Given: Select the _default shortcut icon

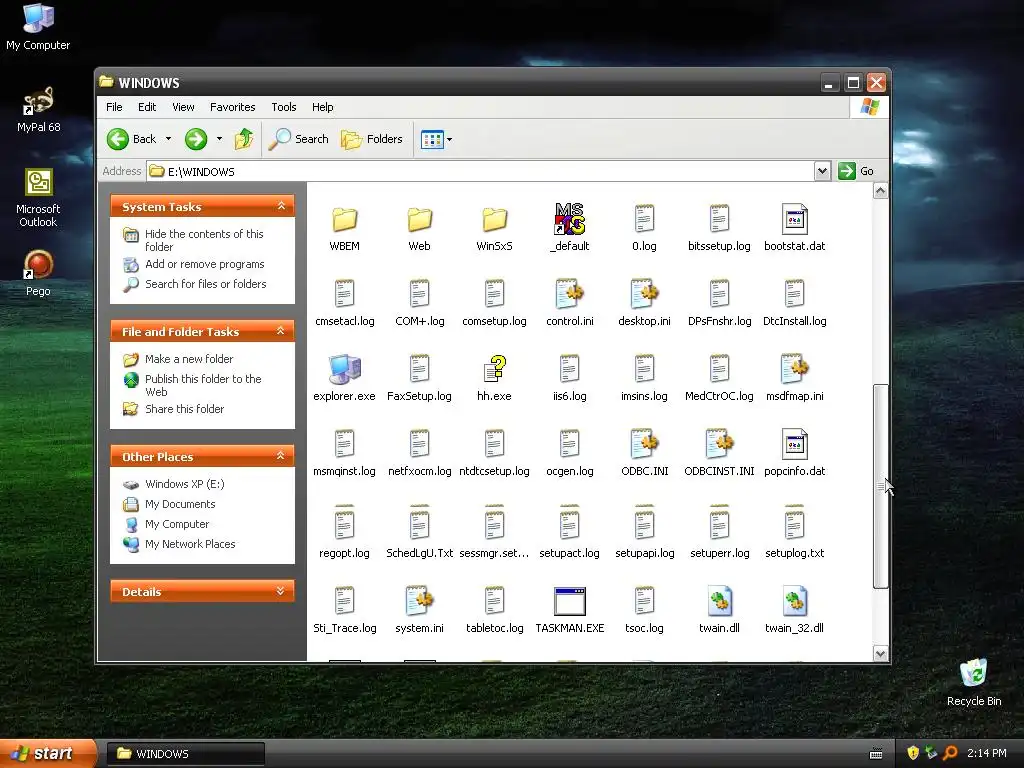Looking at the screenshot, I should click(569, 219).
